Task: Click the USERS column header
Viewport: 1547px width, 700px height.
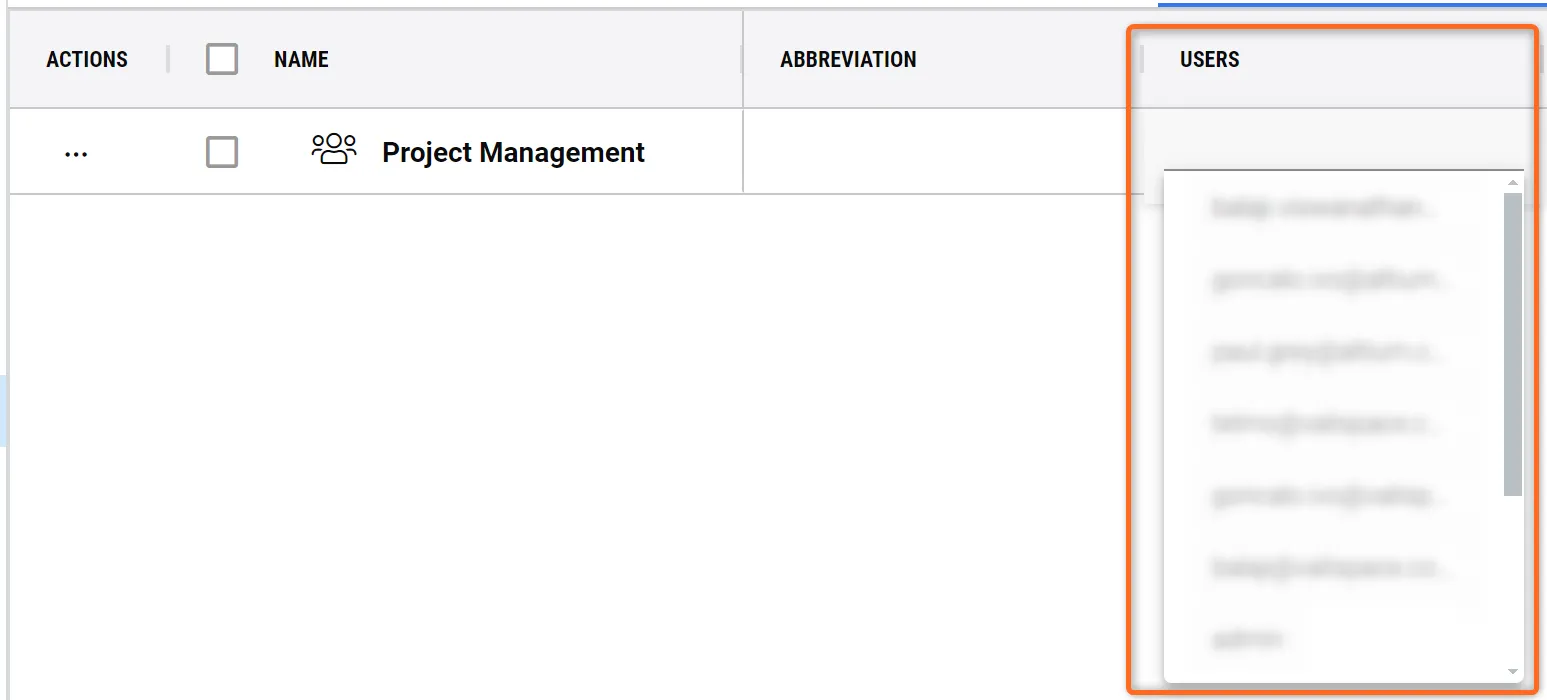Action: [x=1209, y=60]
